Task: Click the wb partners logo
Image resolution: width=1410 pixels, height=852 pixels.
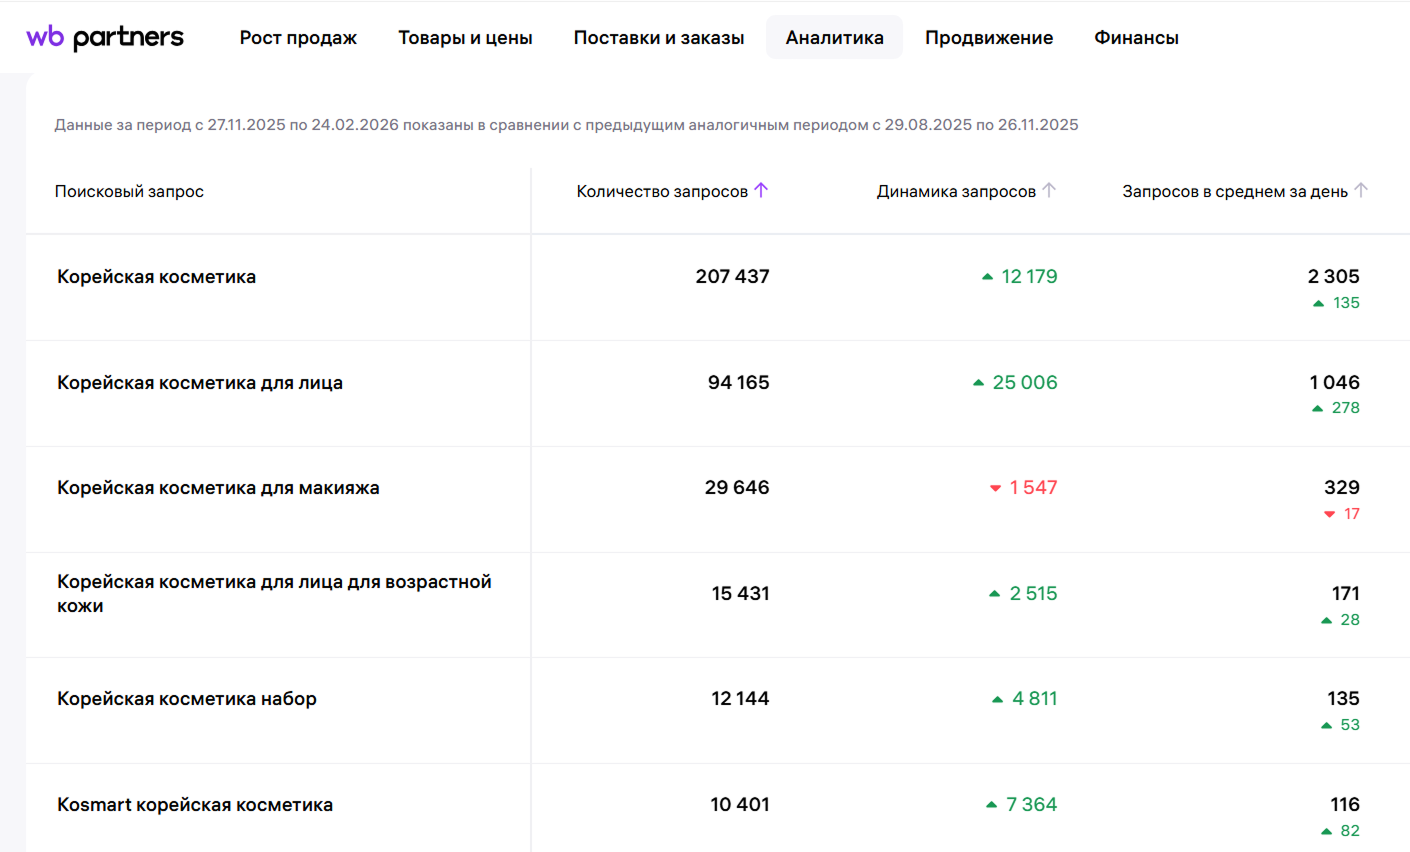Action: [105, 38]
